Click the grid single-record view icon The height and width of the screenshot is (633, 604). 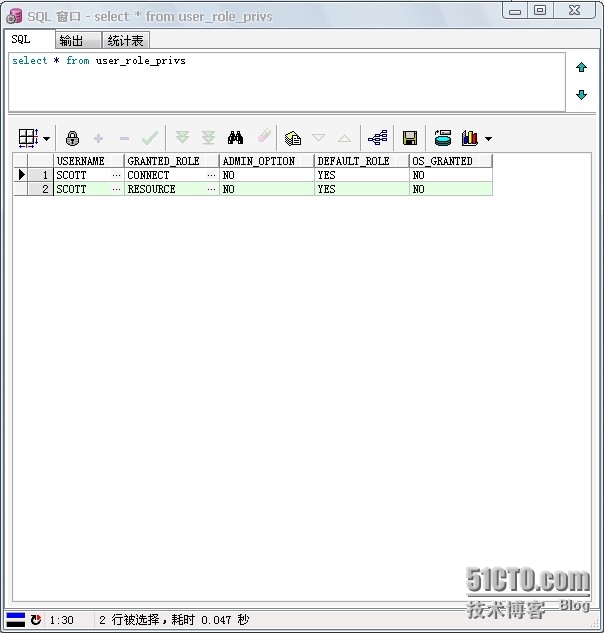point(28,138)
